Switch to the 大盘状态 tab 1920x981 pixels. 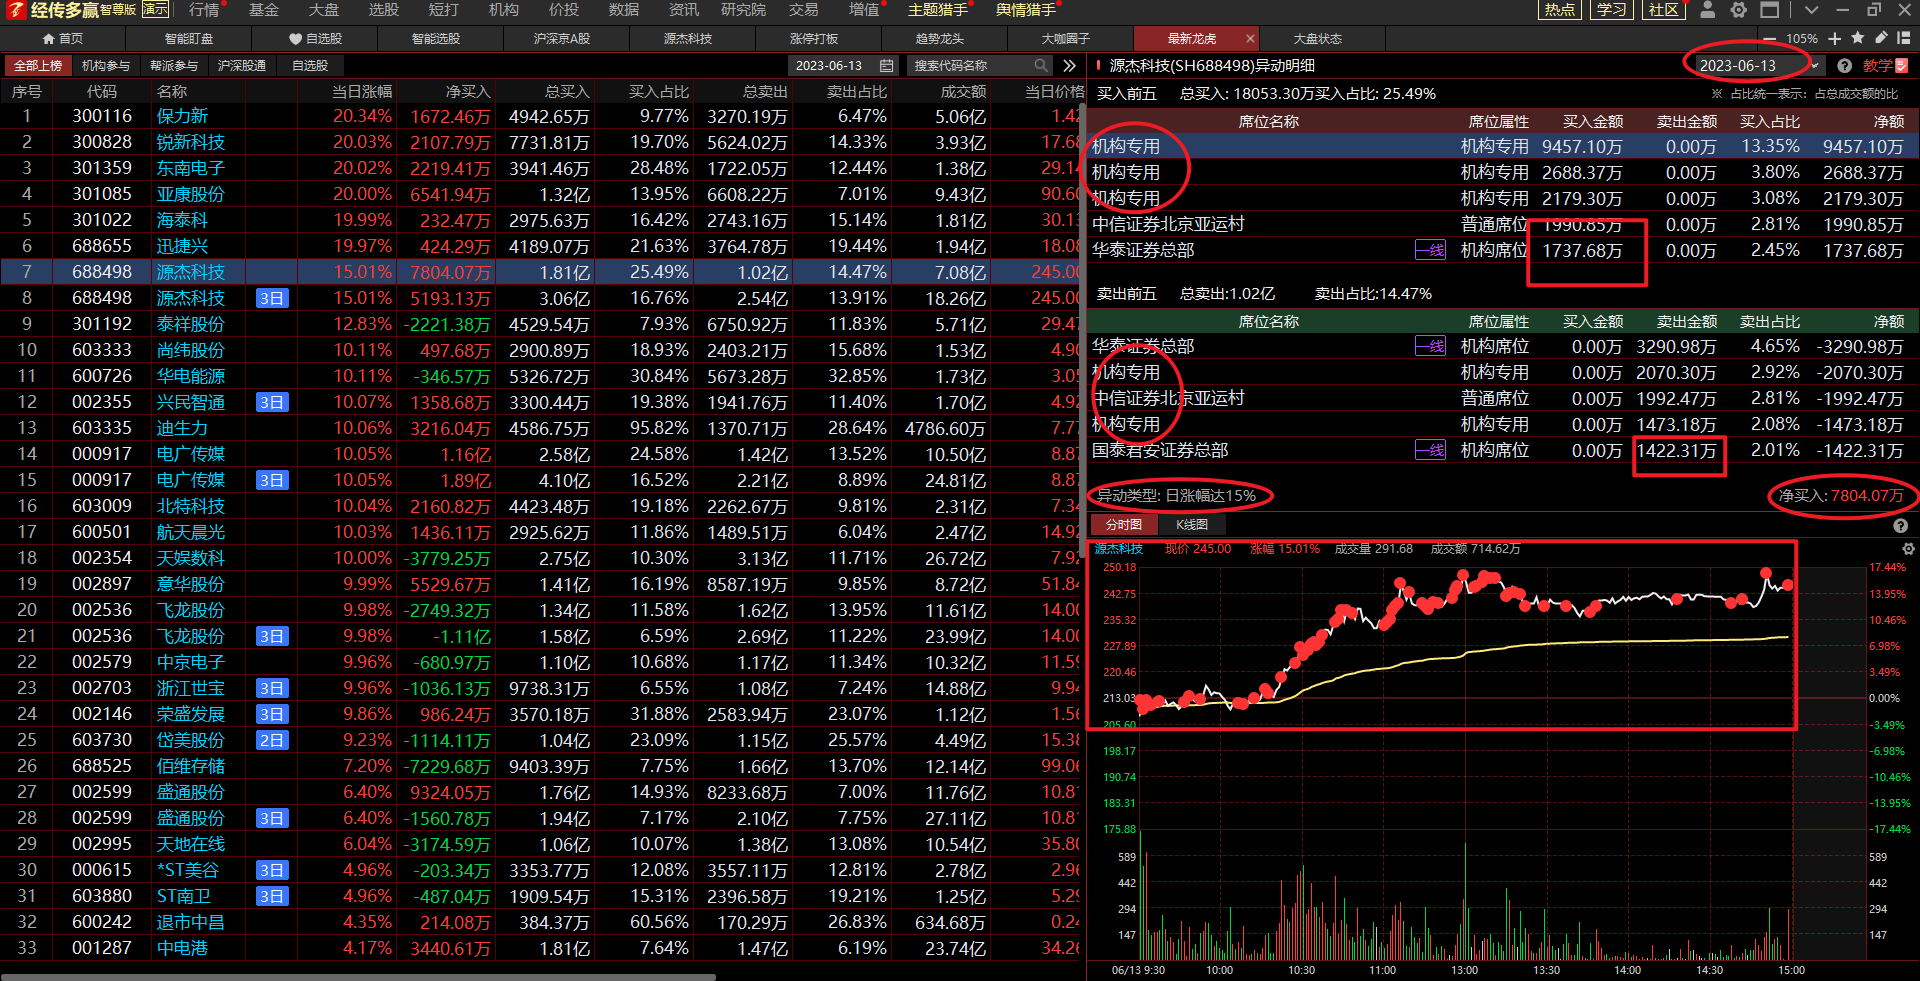[1318, 39]
